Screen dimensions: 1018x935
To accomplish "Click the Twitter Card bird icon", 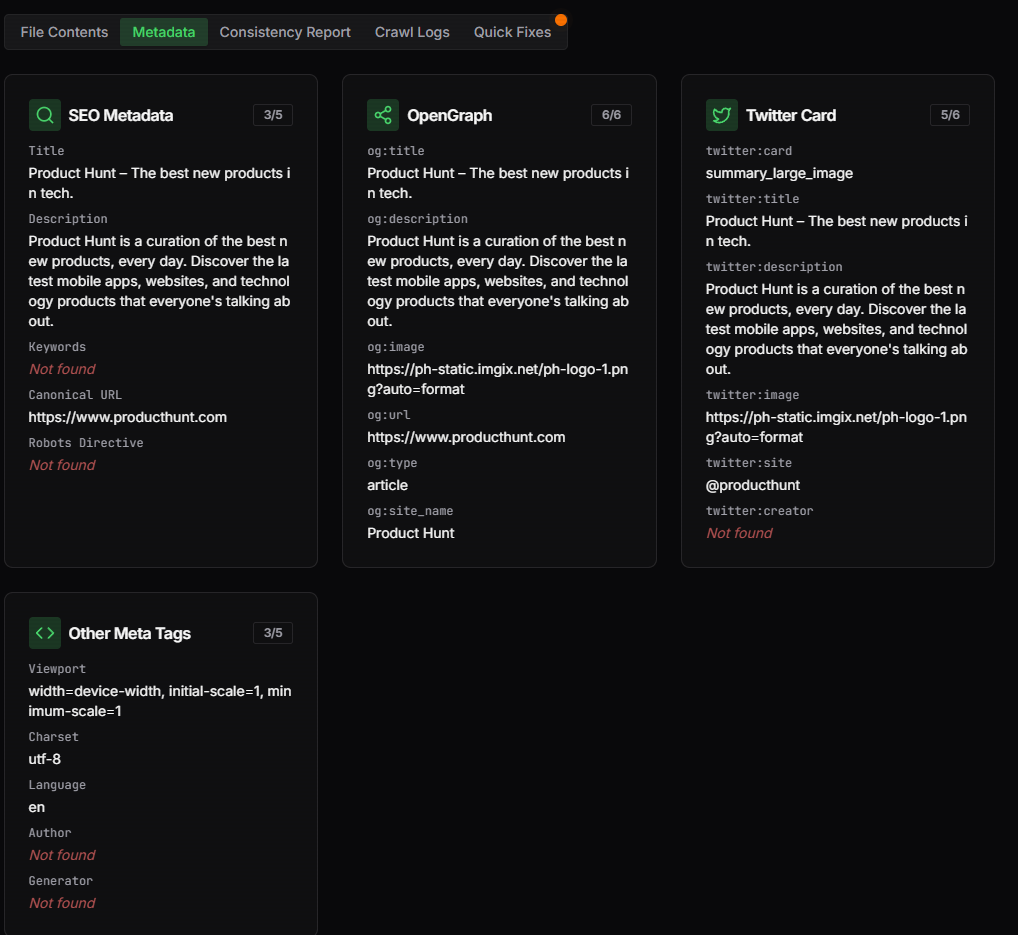I will pos(722,115).
